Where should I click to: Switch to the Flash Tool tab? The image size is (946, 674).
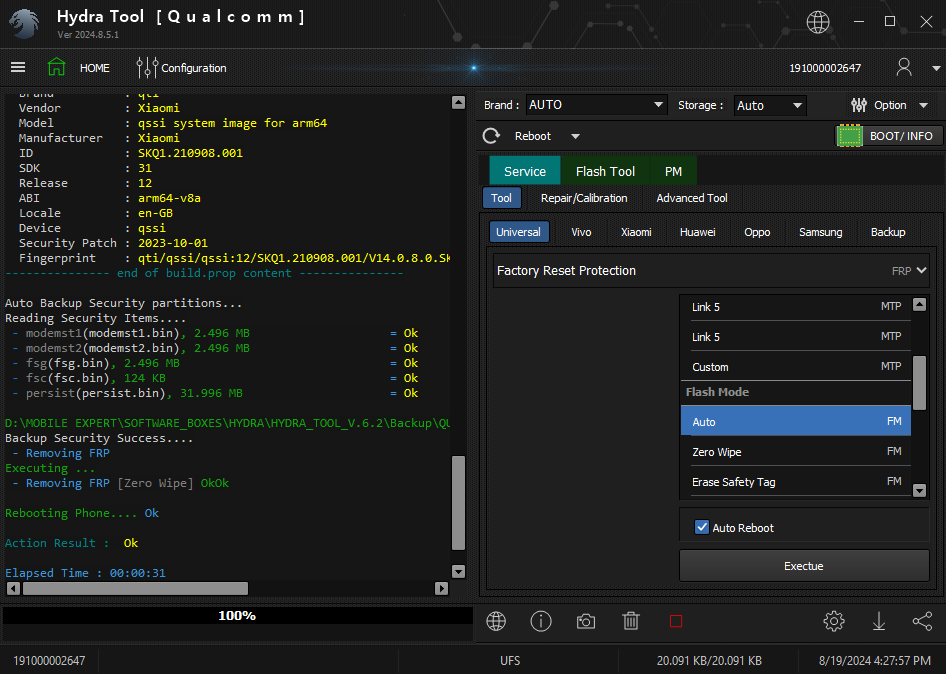coord(605,171)
